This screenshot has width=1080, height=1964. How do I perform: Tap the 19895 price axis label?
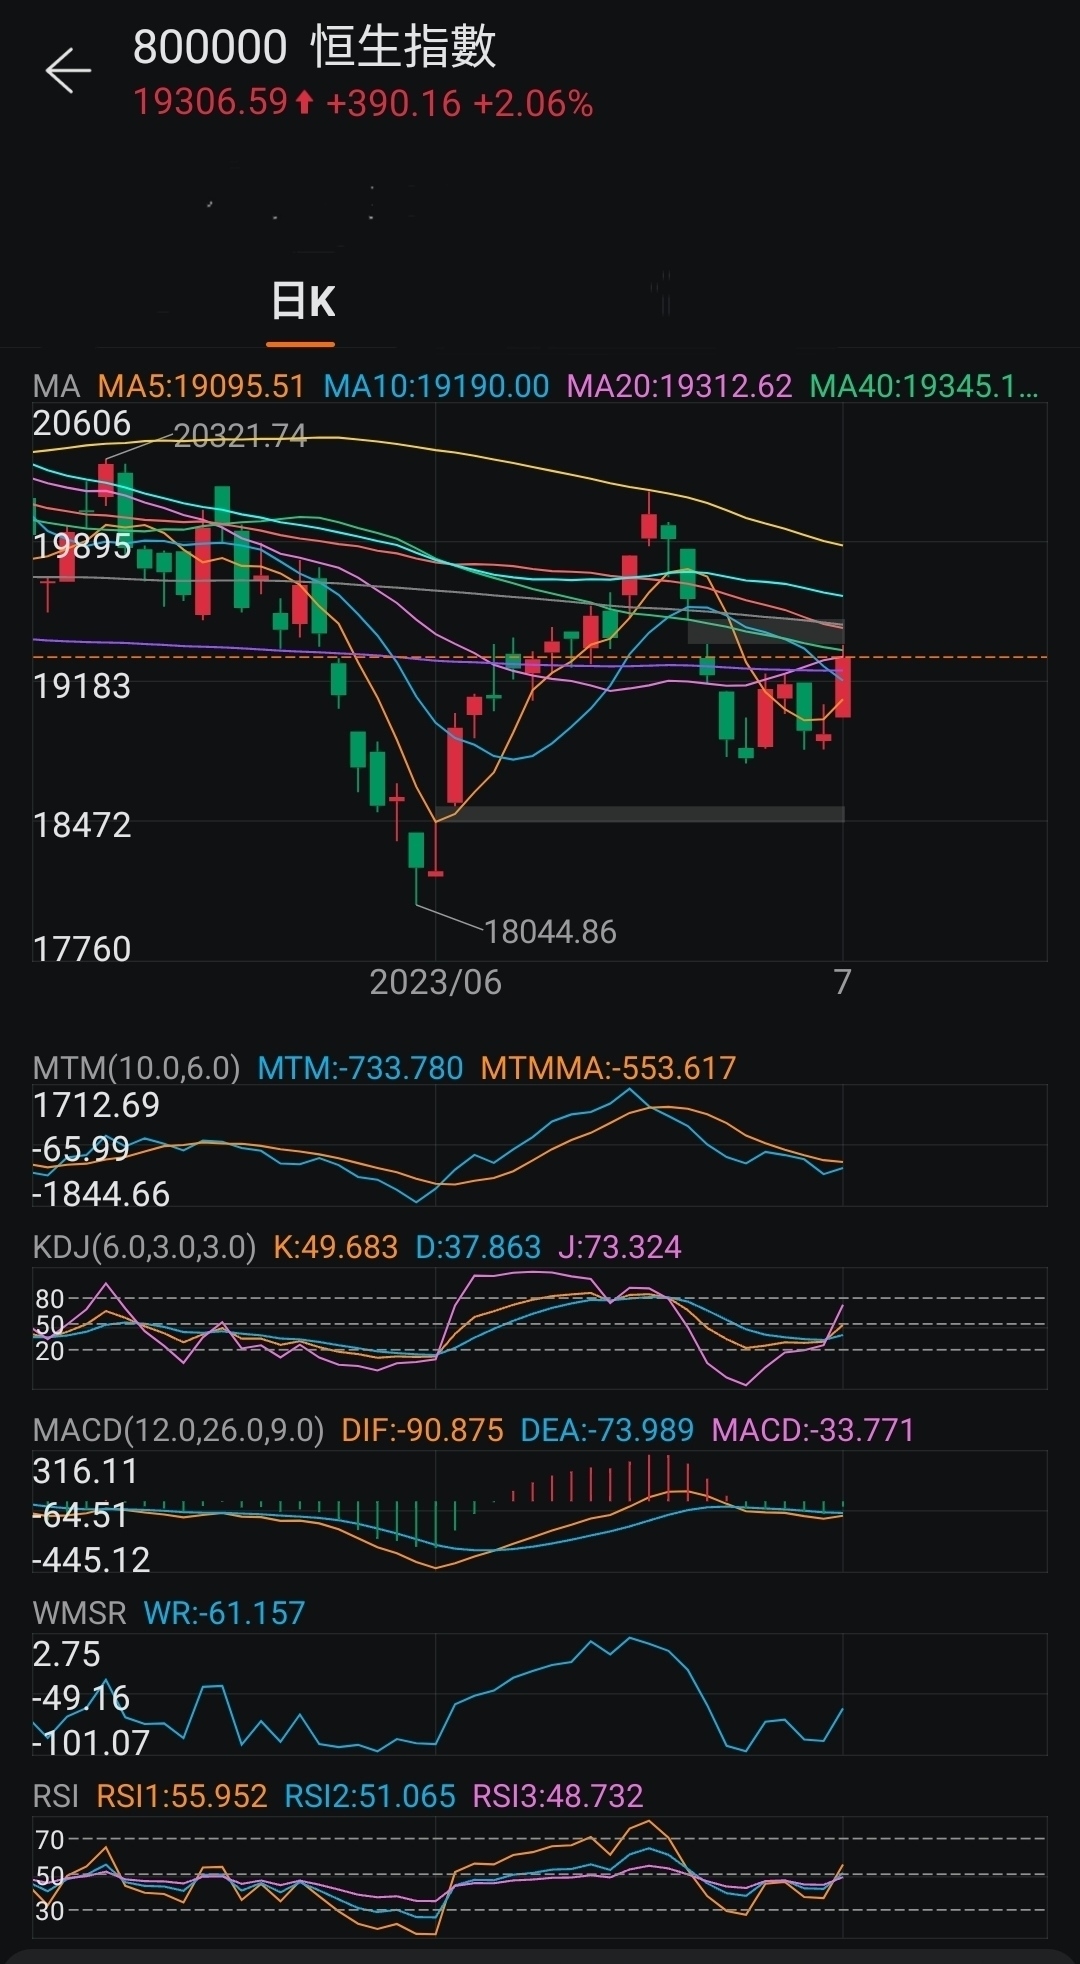point(82,546)
